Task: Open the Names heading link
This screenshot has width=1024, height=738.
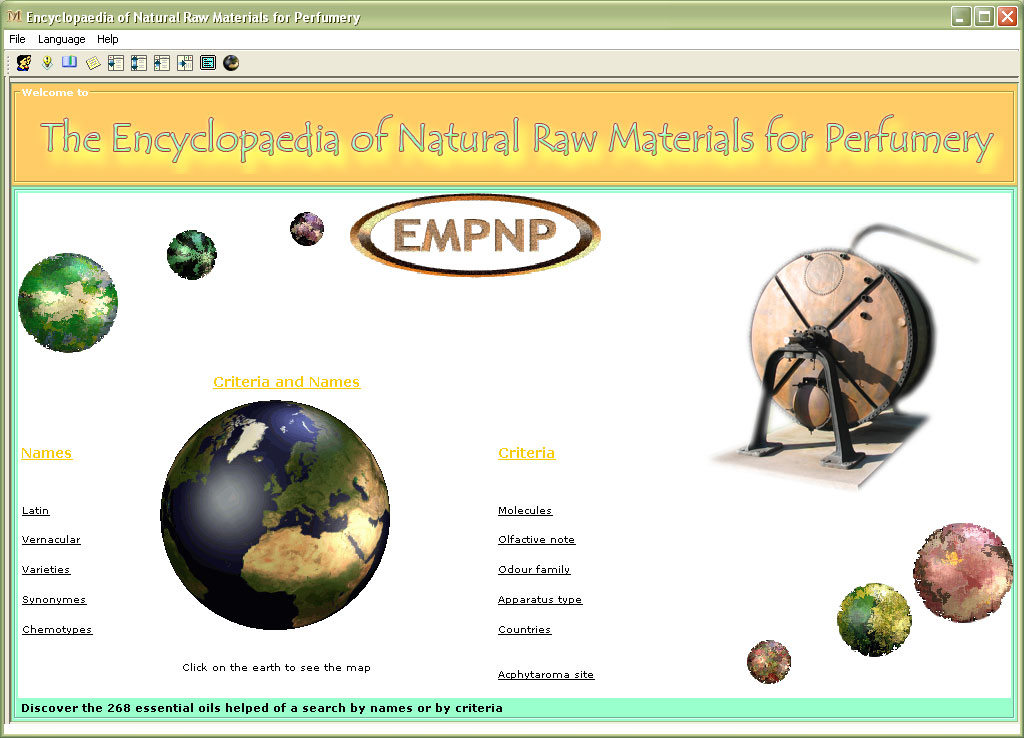Action: point(46,453)
